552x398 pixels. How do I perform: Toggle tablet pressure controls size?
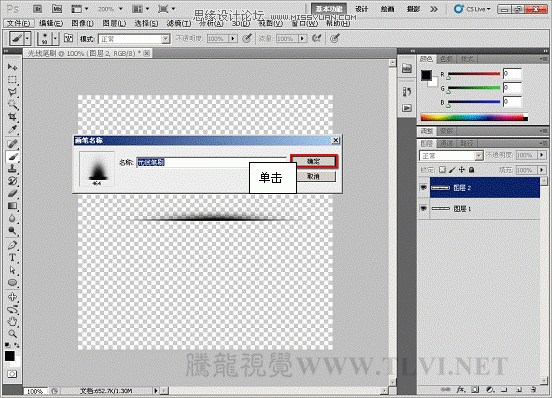[334, 38]
